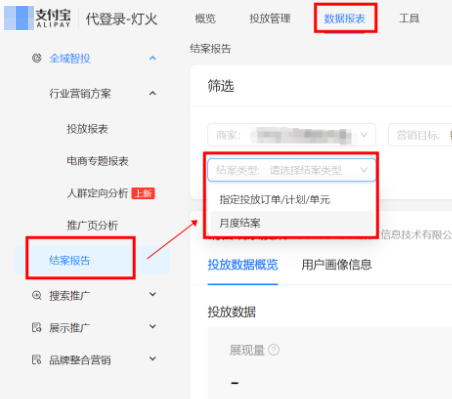The image size is (452, 399).
Task: Click the 结案报告 breadcrumb heading
Action: click(x=210, y=49)
